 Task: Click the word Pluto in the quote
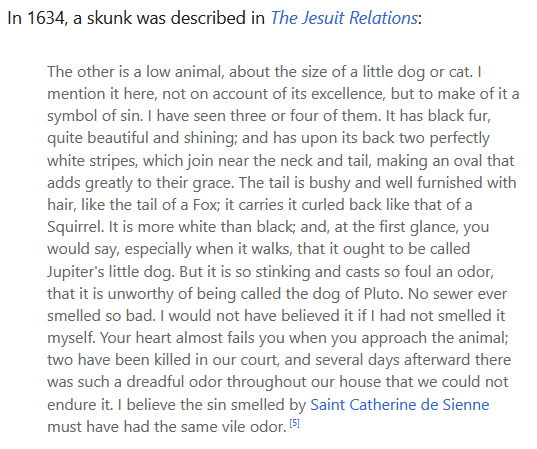click(x=383, y=294)
